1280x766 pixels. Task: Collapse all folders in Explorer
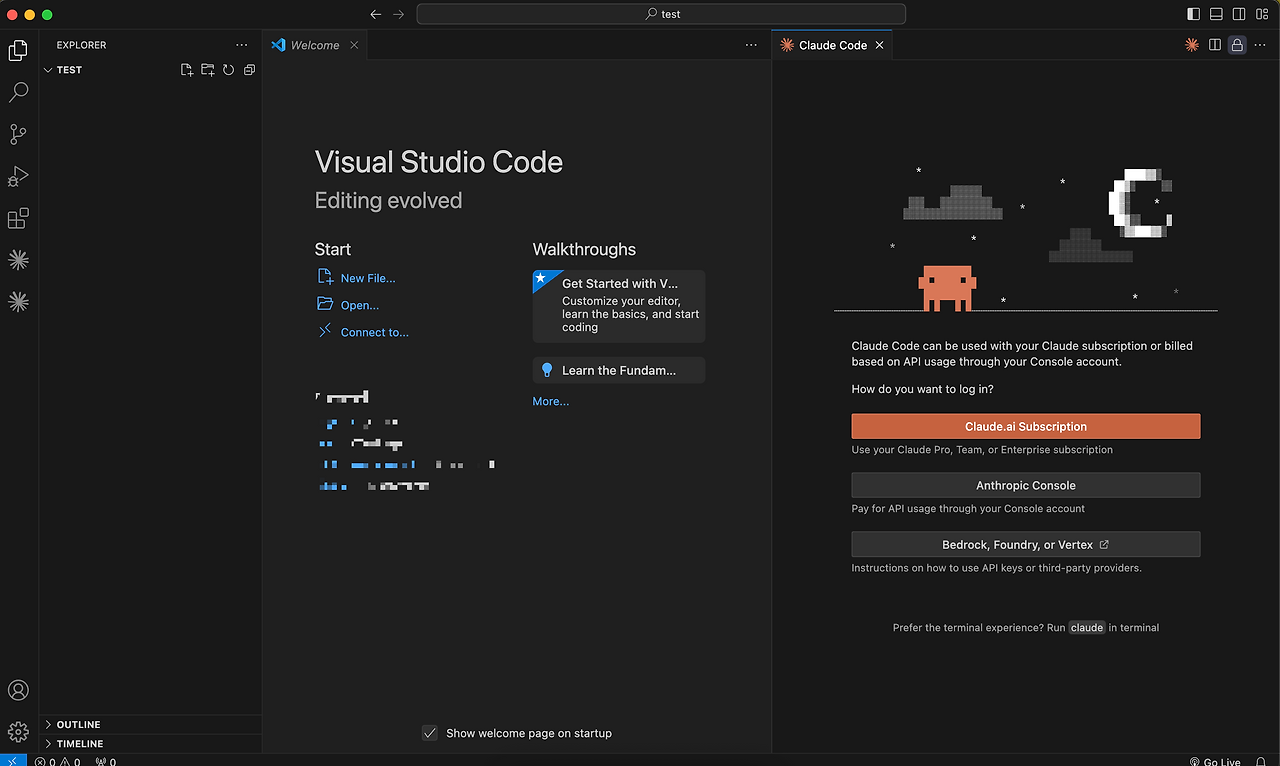pos(249,70)
